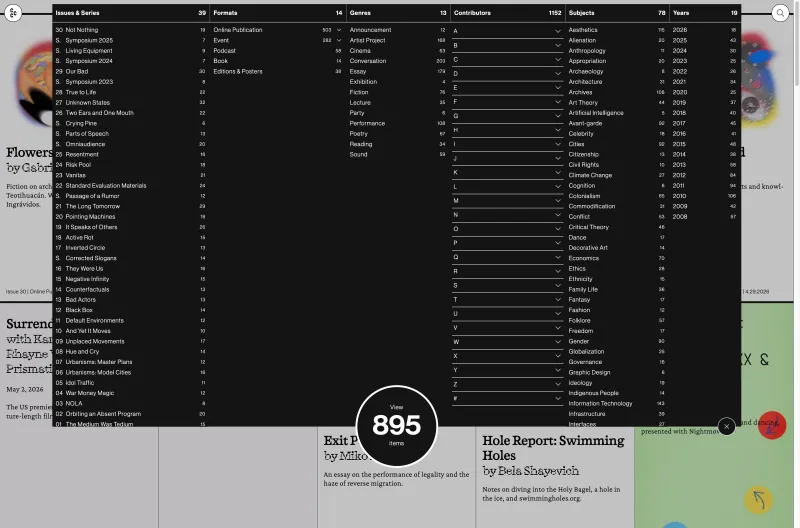This screenshot has height=528, width=800.
Task: Click the site logo icon at top left
Action: pyautogui.click(x=13, y=13)
